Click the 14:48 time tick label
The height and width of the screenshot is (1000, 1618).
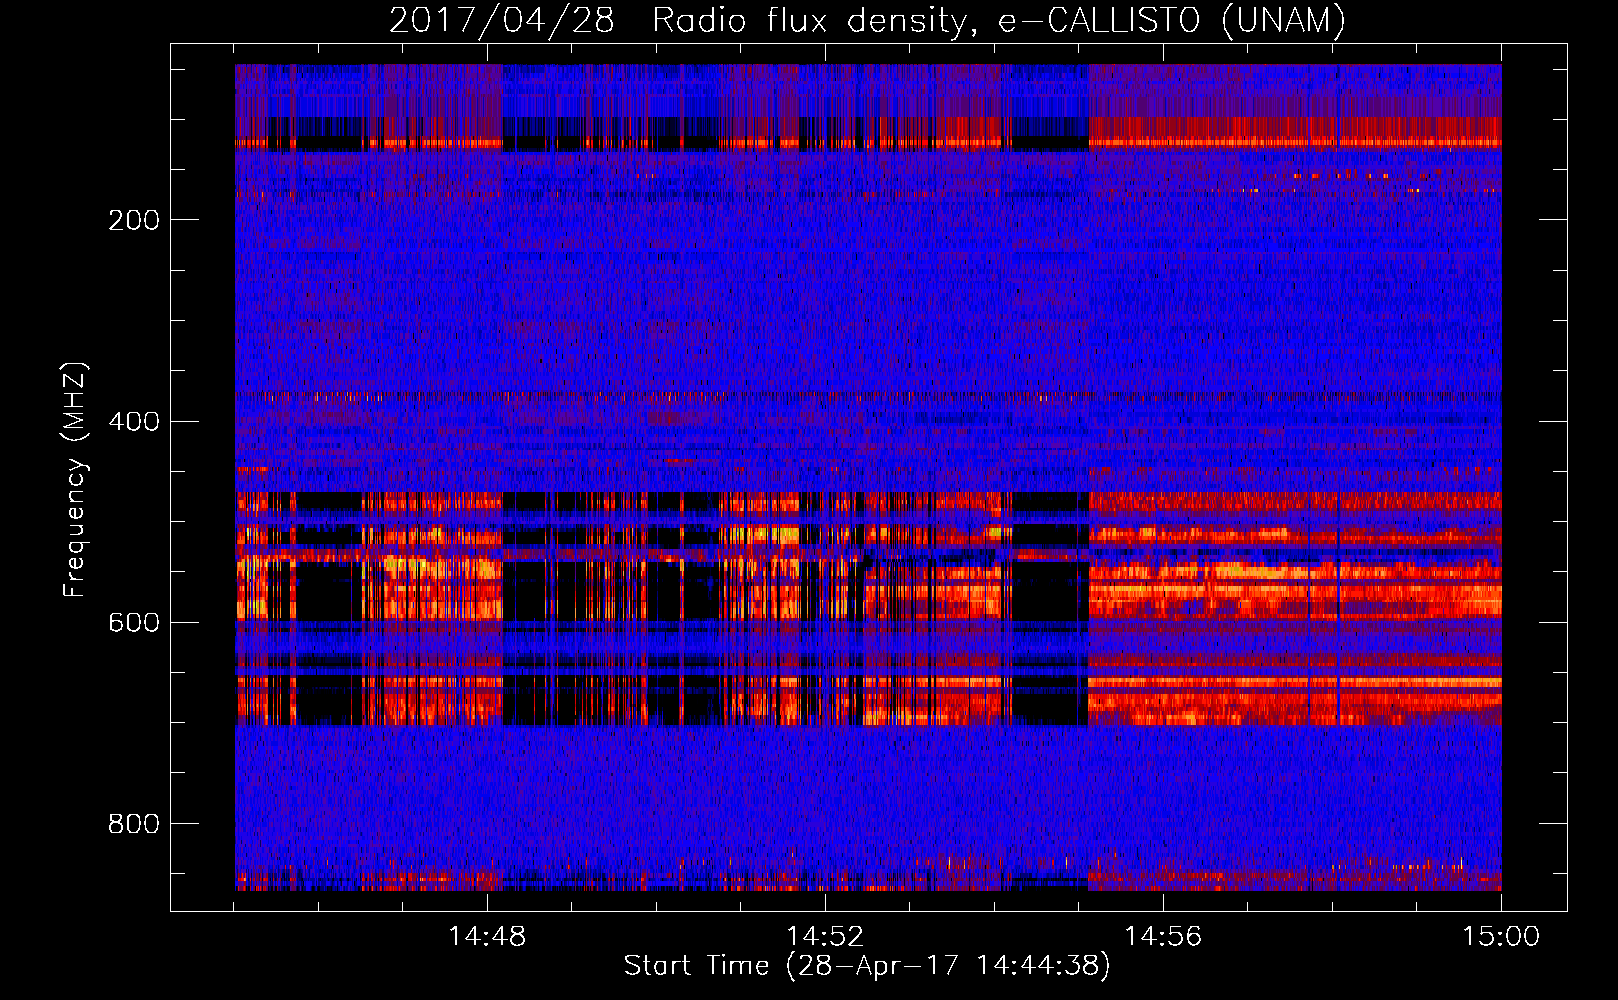point(487,937)
